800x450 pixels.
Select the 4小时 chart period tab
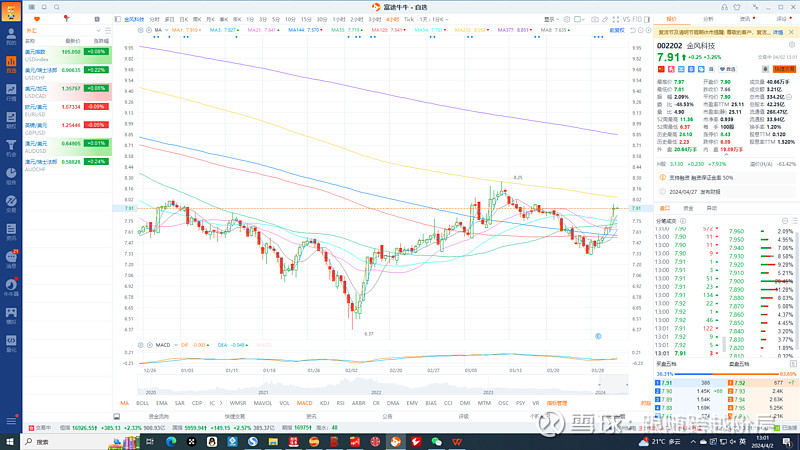tap(392, 19)
